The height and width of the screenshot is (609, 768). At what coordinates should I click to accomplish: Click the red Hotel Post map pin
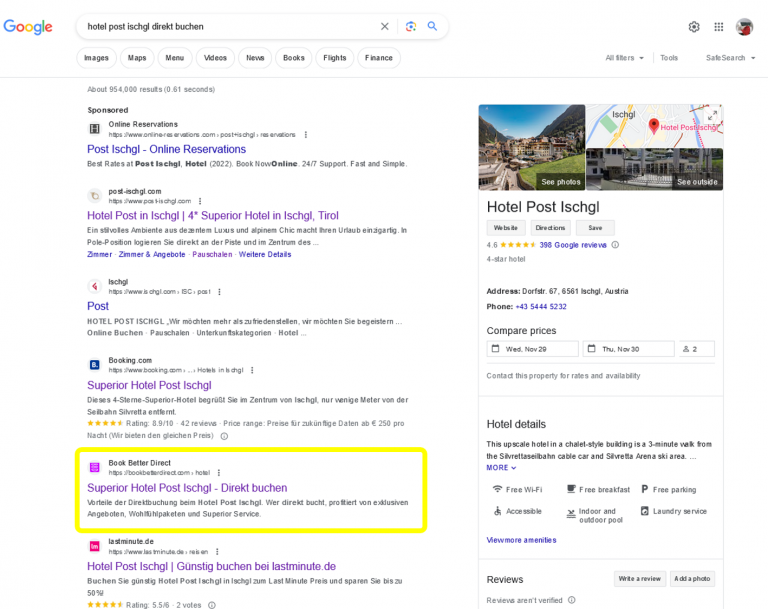pyautogui.click(x=653, y=126)
